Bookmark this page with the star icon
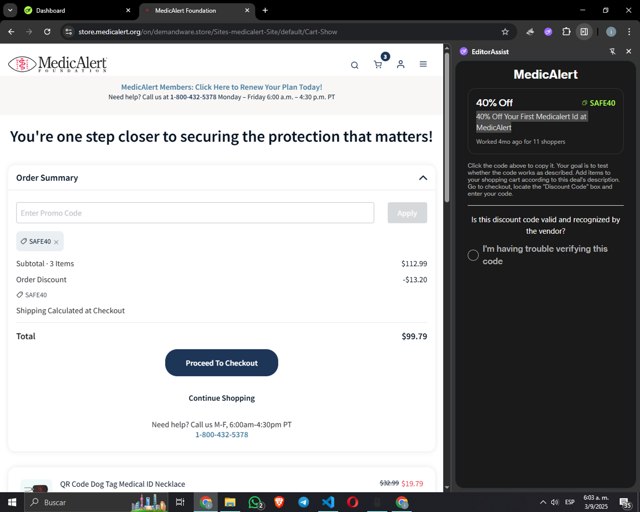The height and width of the screenshot is (512, 640). point(505,32)
